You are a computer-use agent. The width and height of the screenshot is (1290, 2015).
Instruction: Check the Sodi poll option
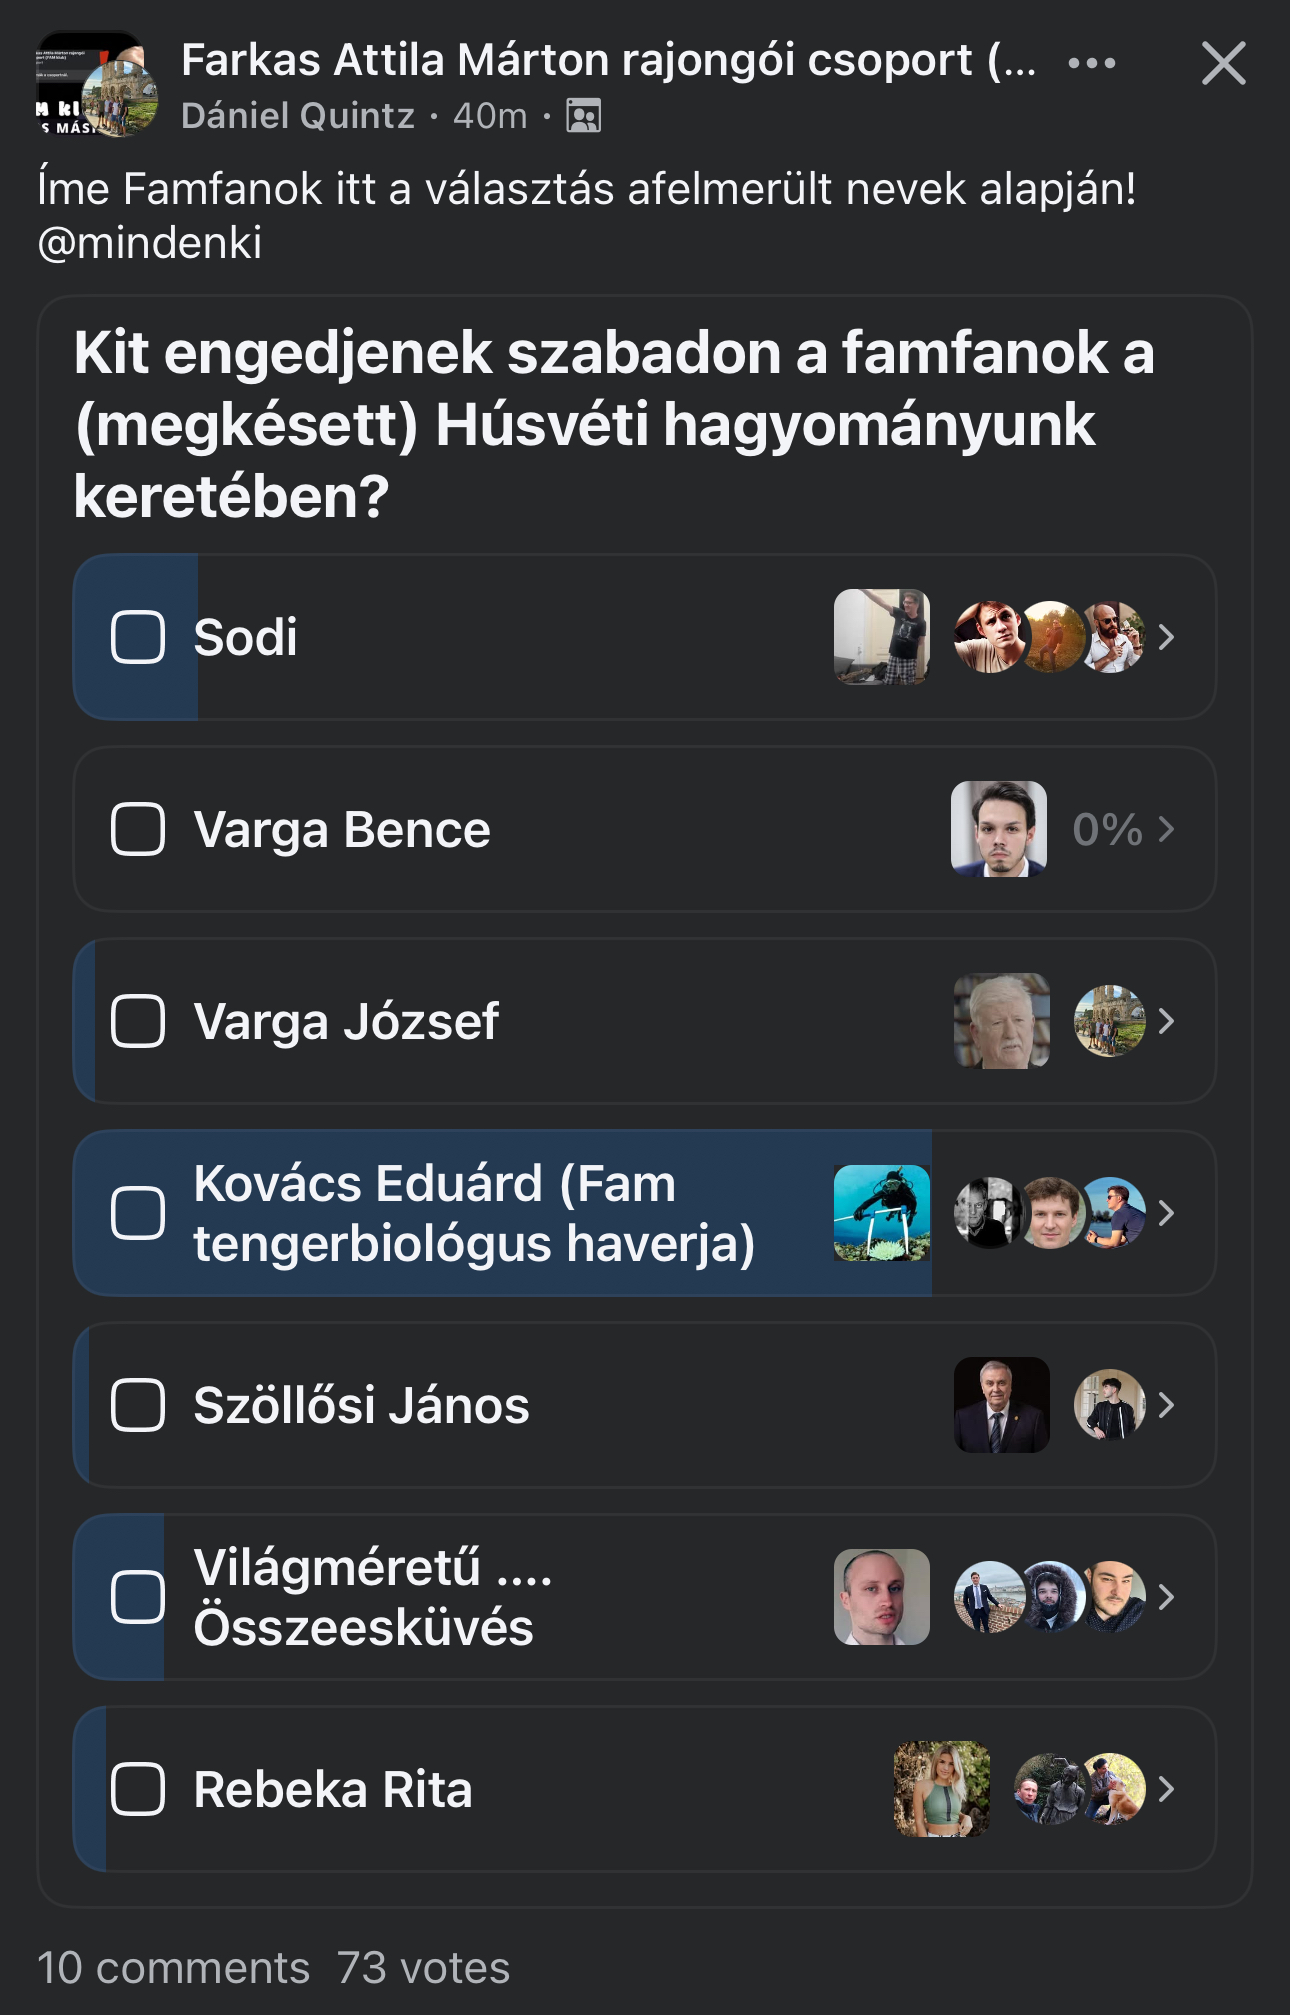[138, 637]
